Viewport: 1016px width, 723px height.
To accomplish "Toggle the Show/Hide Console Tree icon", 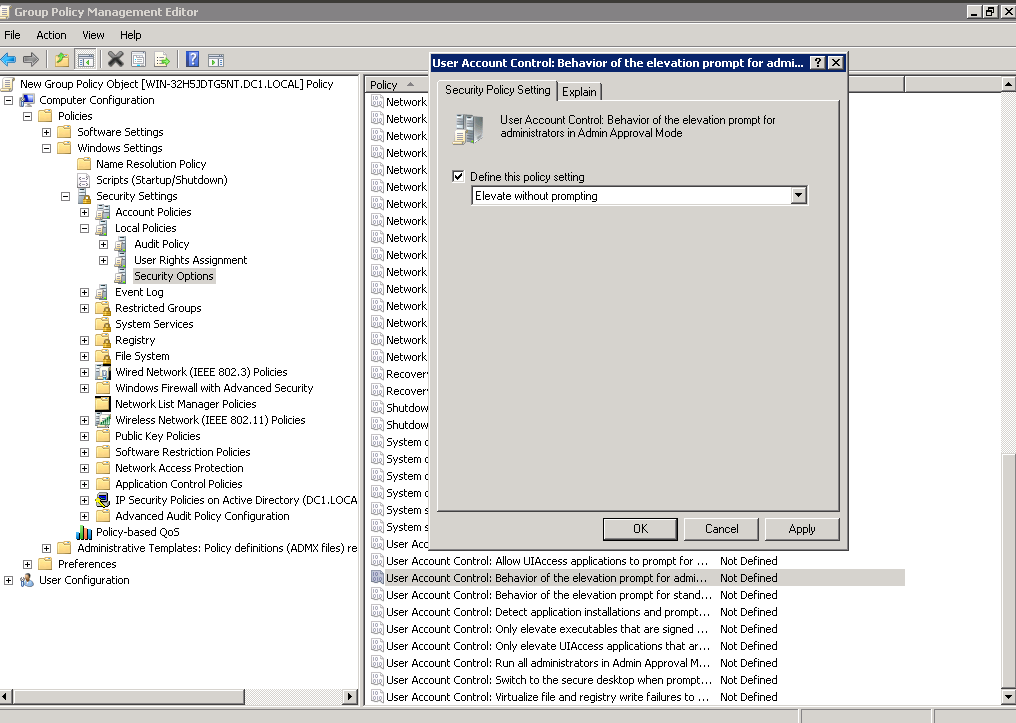I will click(x=86, y=59).
